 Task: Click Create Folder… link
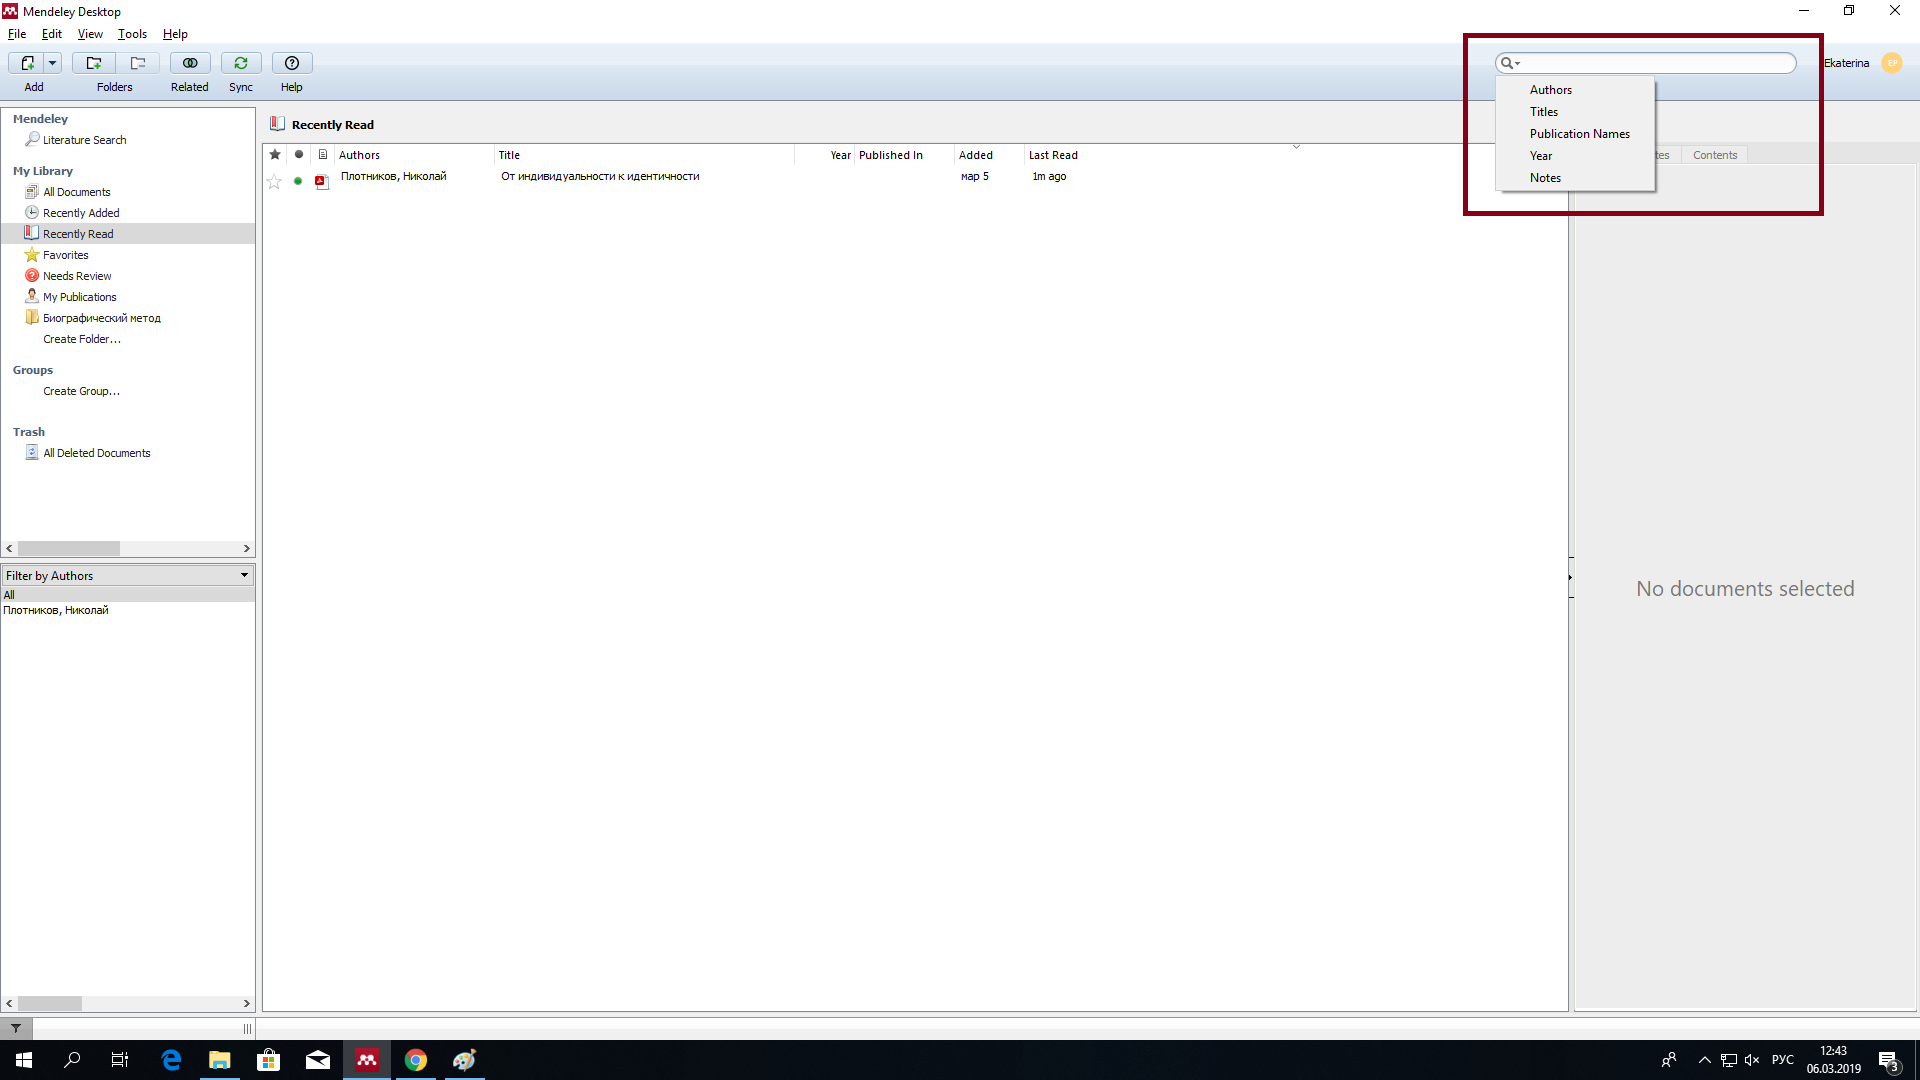click(82, 339)
